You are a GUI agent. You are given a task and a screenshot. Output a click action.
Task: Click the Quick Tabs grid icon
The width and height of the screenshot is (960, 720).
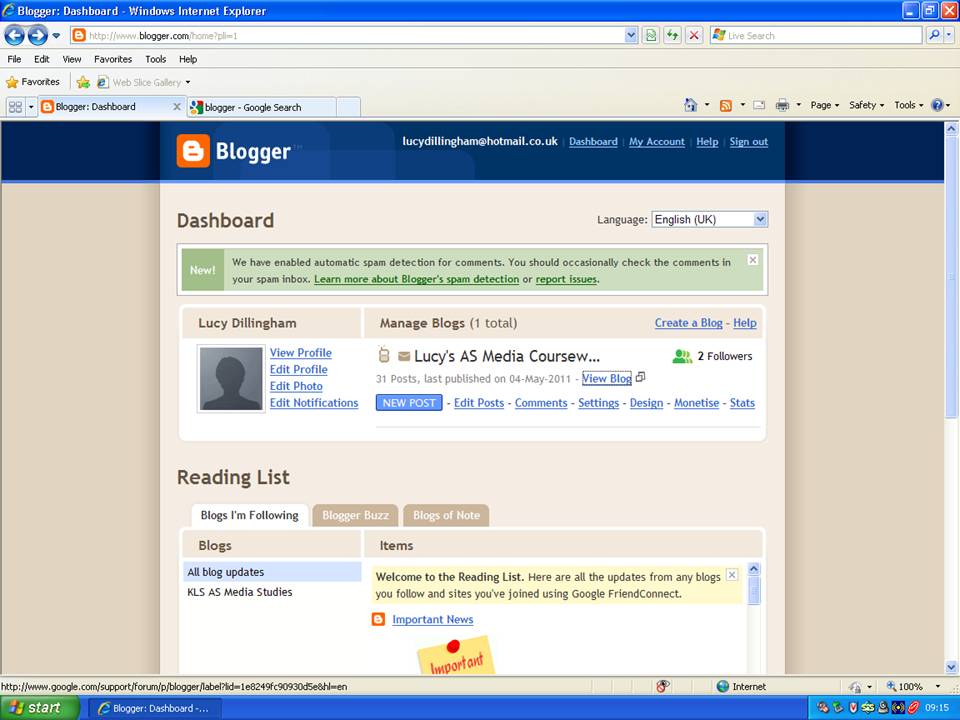pyautogui.click(x=15, y=107)
